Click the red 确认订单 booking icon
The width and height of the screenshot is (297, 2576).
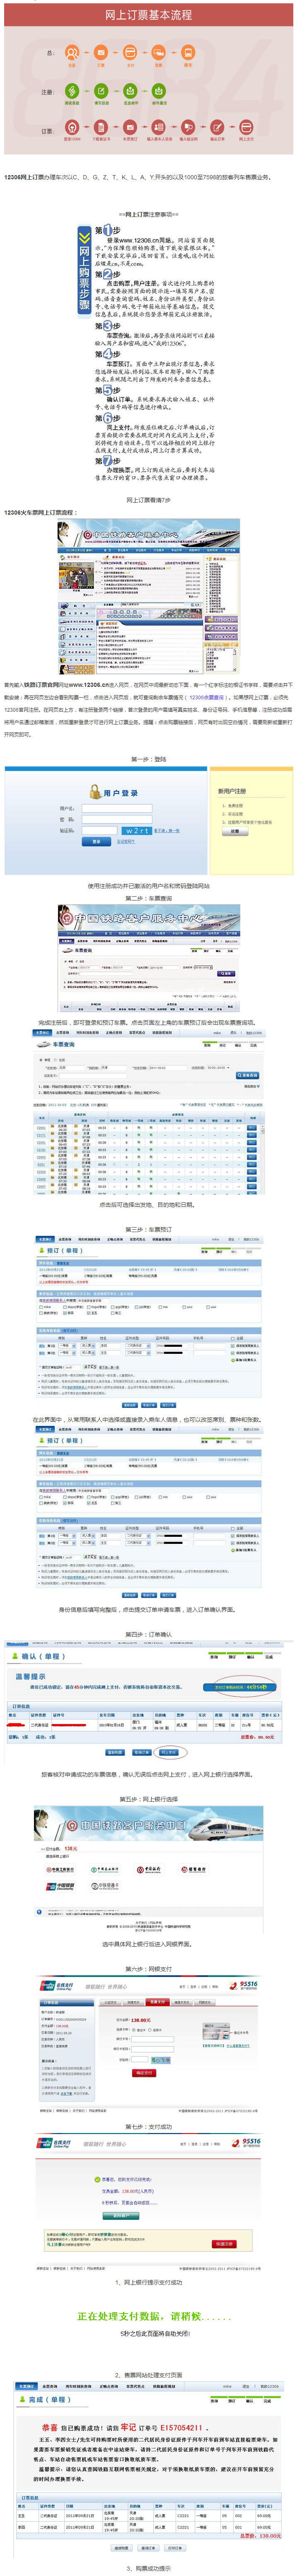point(217,128)
